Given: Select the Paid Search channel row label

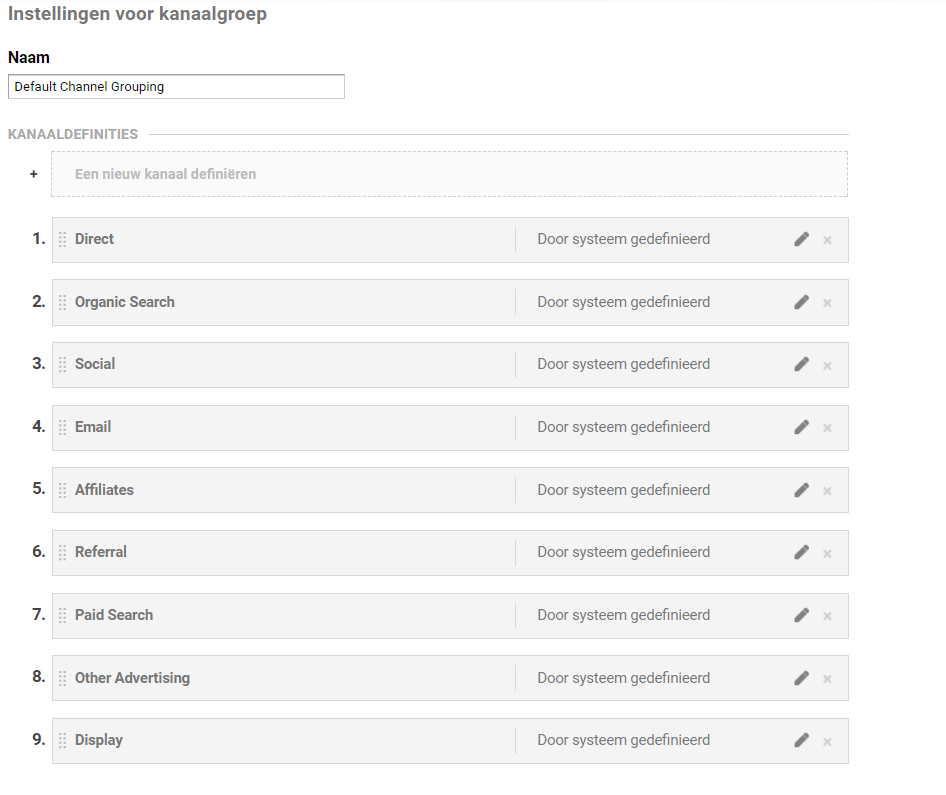Looking at the screenshot, I should point(114,615).
